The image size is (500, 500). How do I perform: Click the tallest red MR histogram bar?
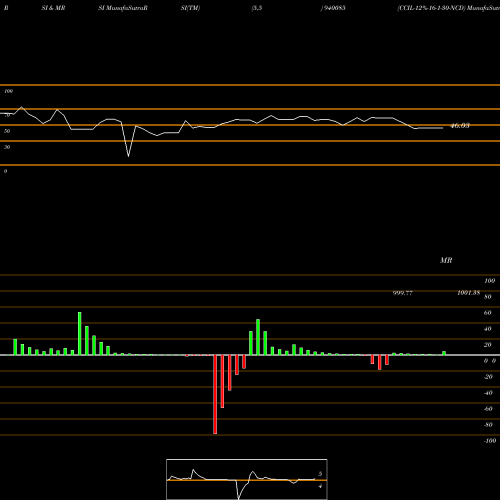(215, 394)
